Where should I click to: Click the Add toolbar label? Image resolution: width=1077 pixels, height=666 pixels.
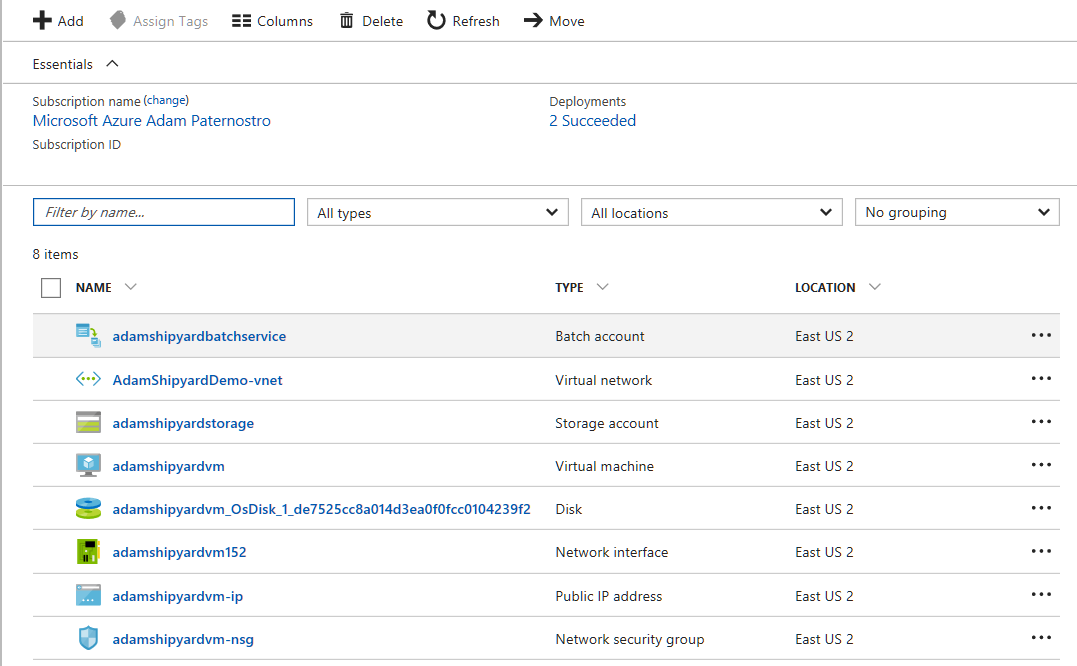70,21
